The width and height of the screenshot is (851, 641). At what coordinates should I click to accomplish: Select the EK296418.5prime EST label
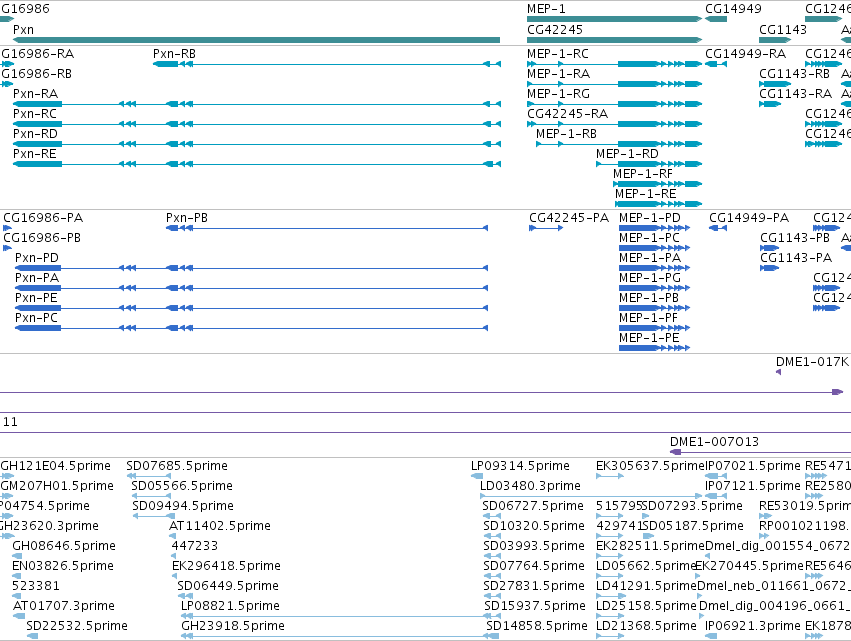pyautogui.click(x=226, y=567)
